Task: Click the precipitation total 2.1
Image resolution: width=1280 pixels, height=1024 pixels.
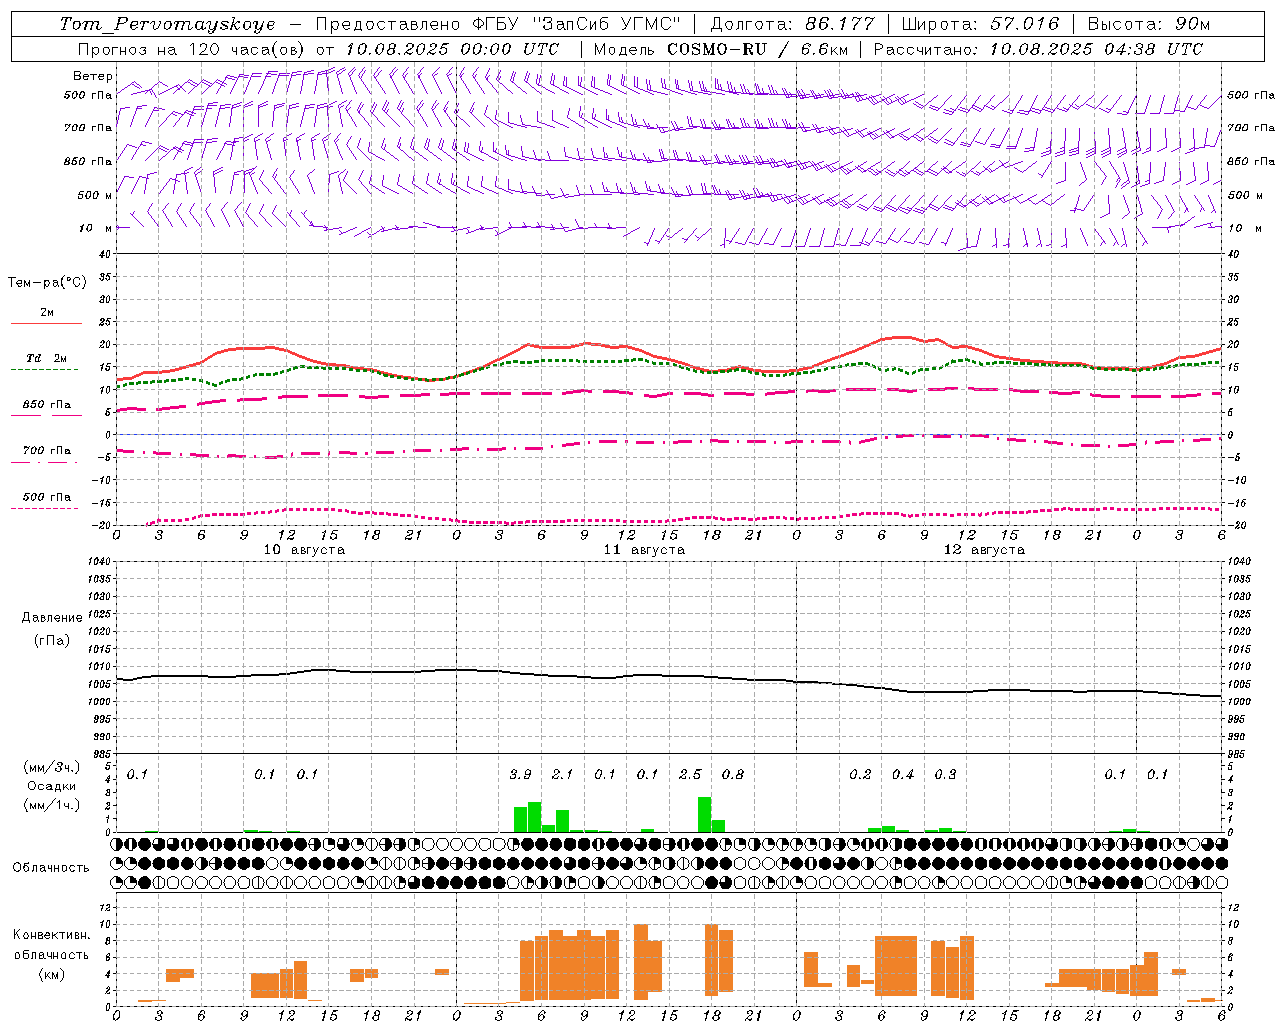Action: tap(562, 775)
